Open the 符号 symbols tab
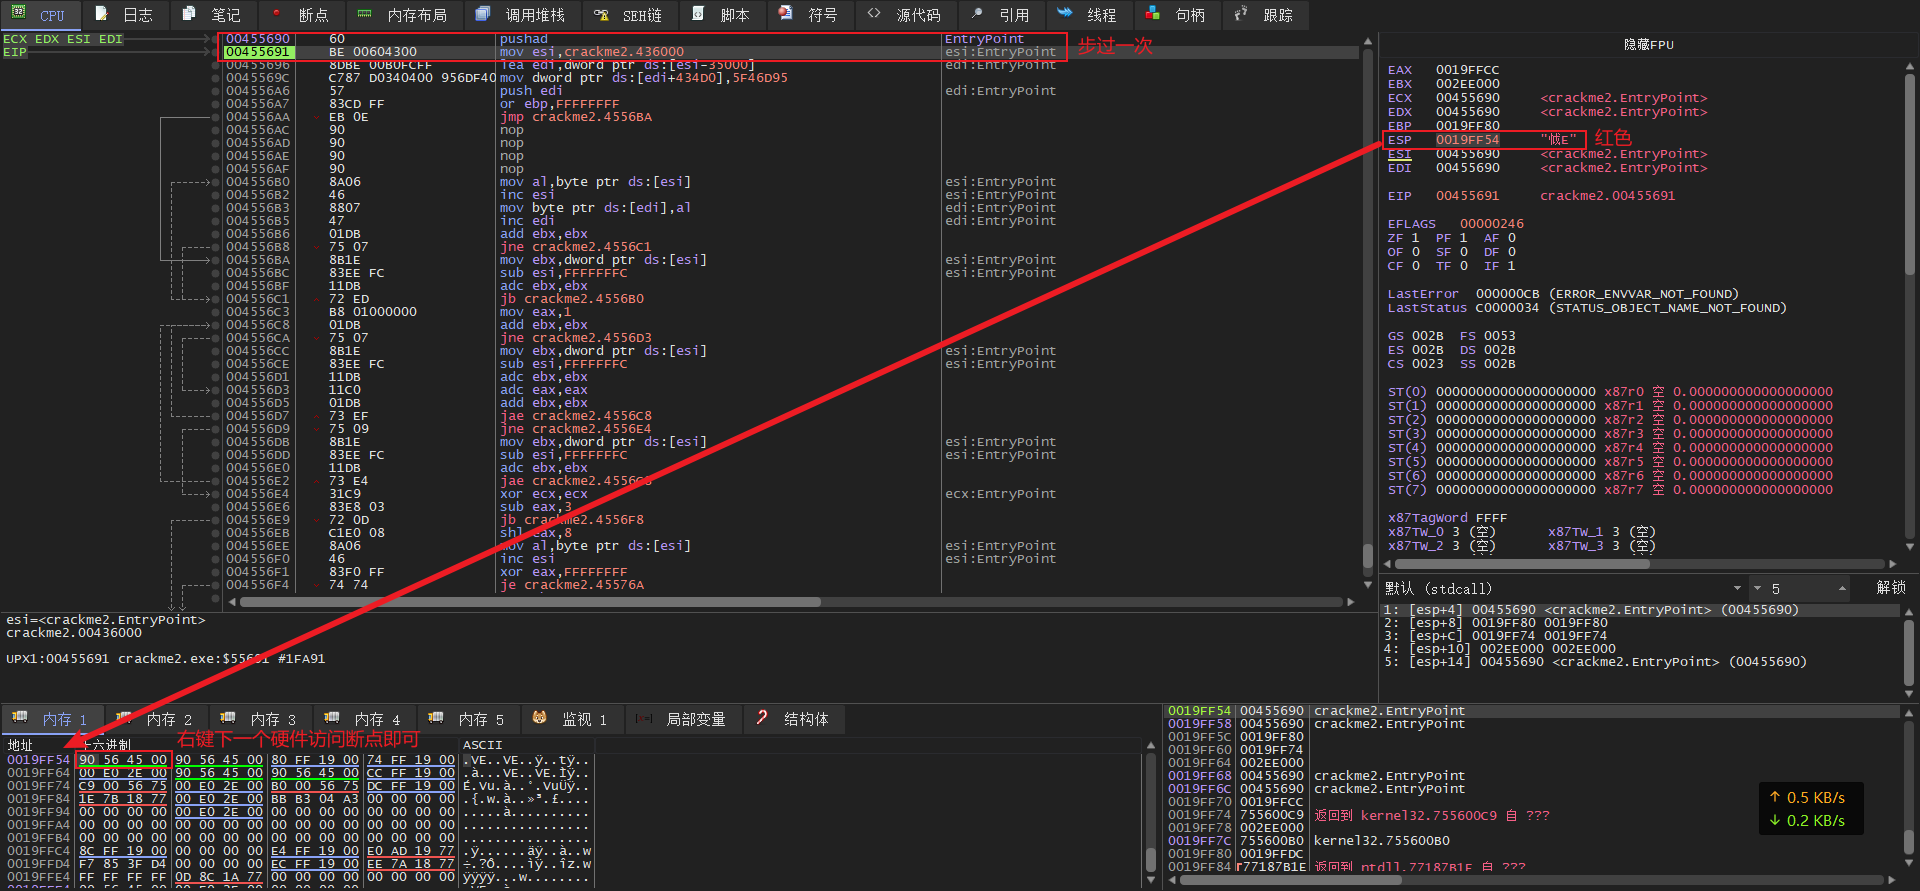Image resolution: width=1920 pixels, height=891 pixels. click(x=811, y=15)
